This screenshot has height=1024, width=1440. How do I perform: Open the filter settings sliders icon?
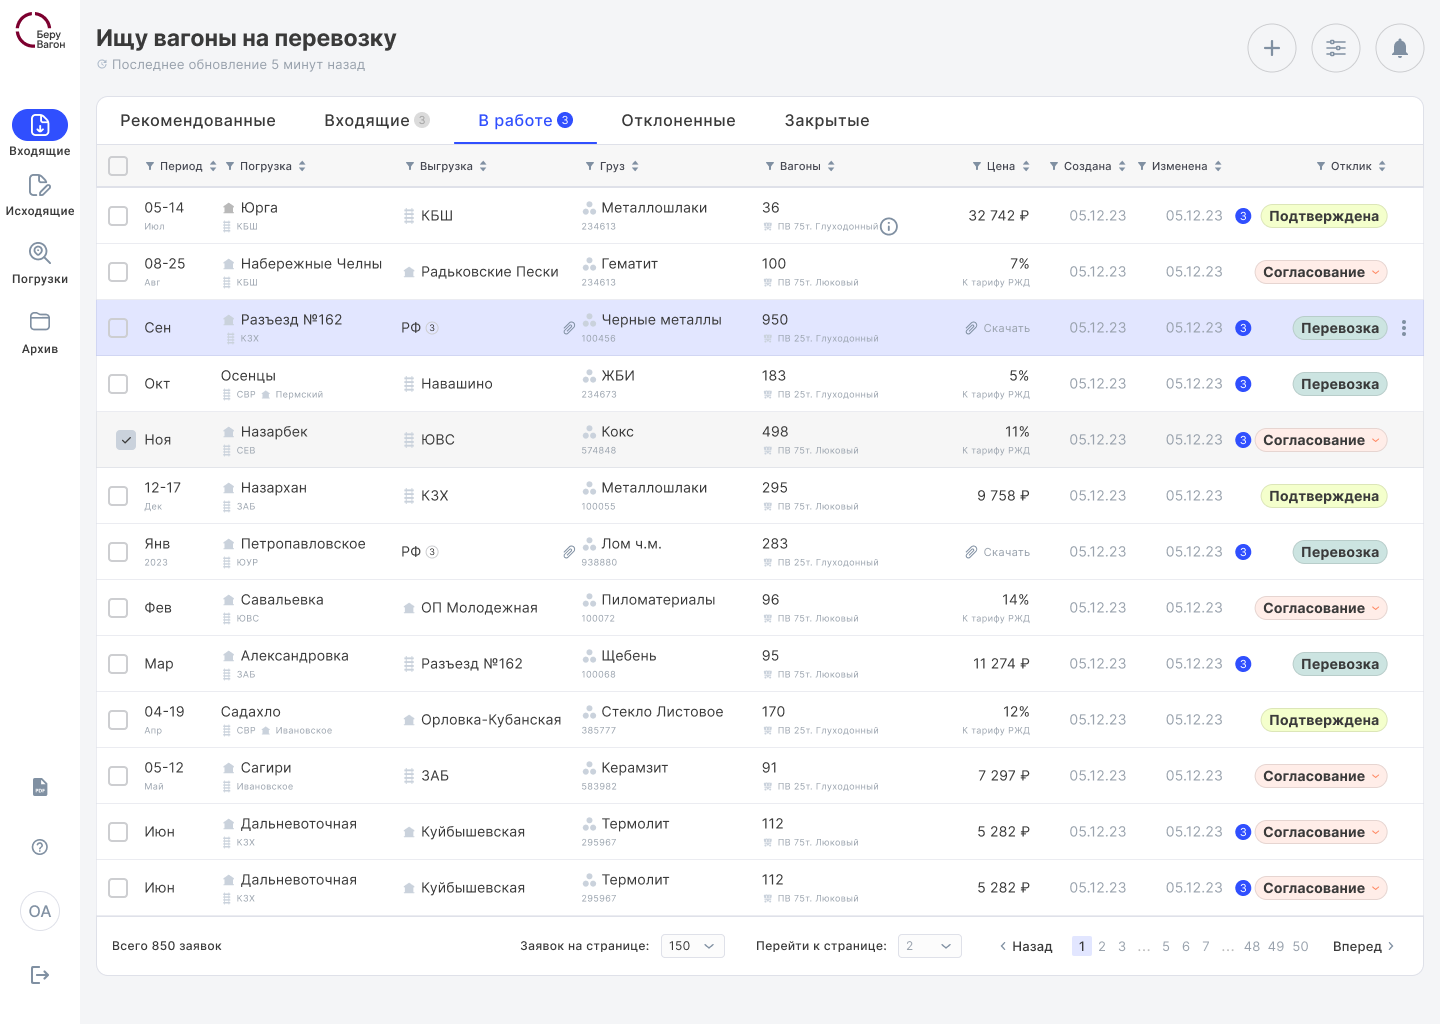click(1335, 48)
